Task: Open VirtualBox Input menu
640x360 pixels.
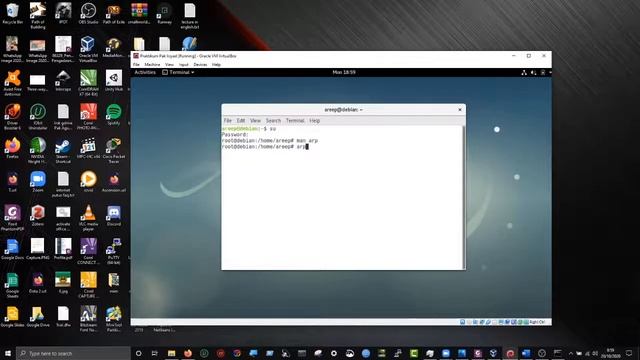Action: (184, 64)
